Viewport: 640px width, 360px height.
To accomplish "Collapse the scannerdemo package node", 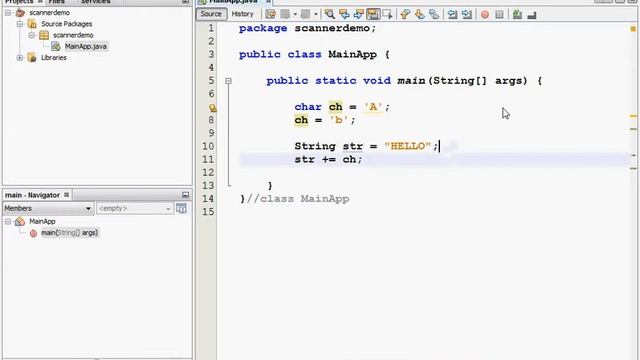I will [x=31, y=35].
